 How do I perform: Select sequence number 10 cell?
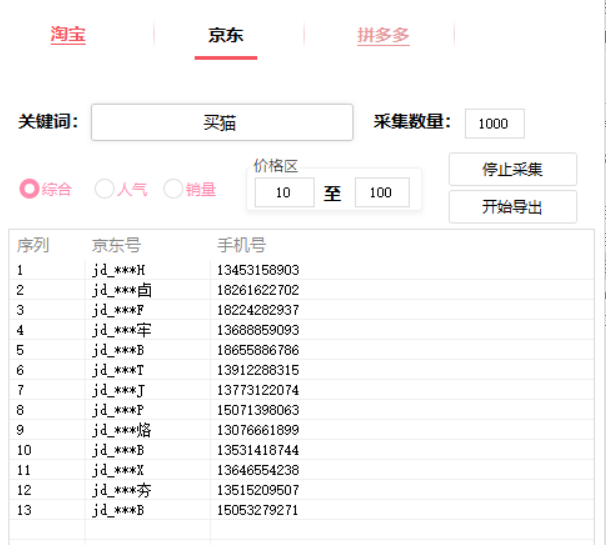click(24, 450)
